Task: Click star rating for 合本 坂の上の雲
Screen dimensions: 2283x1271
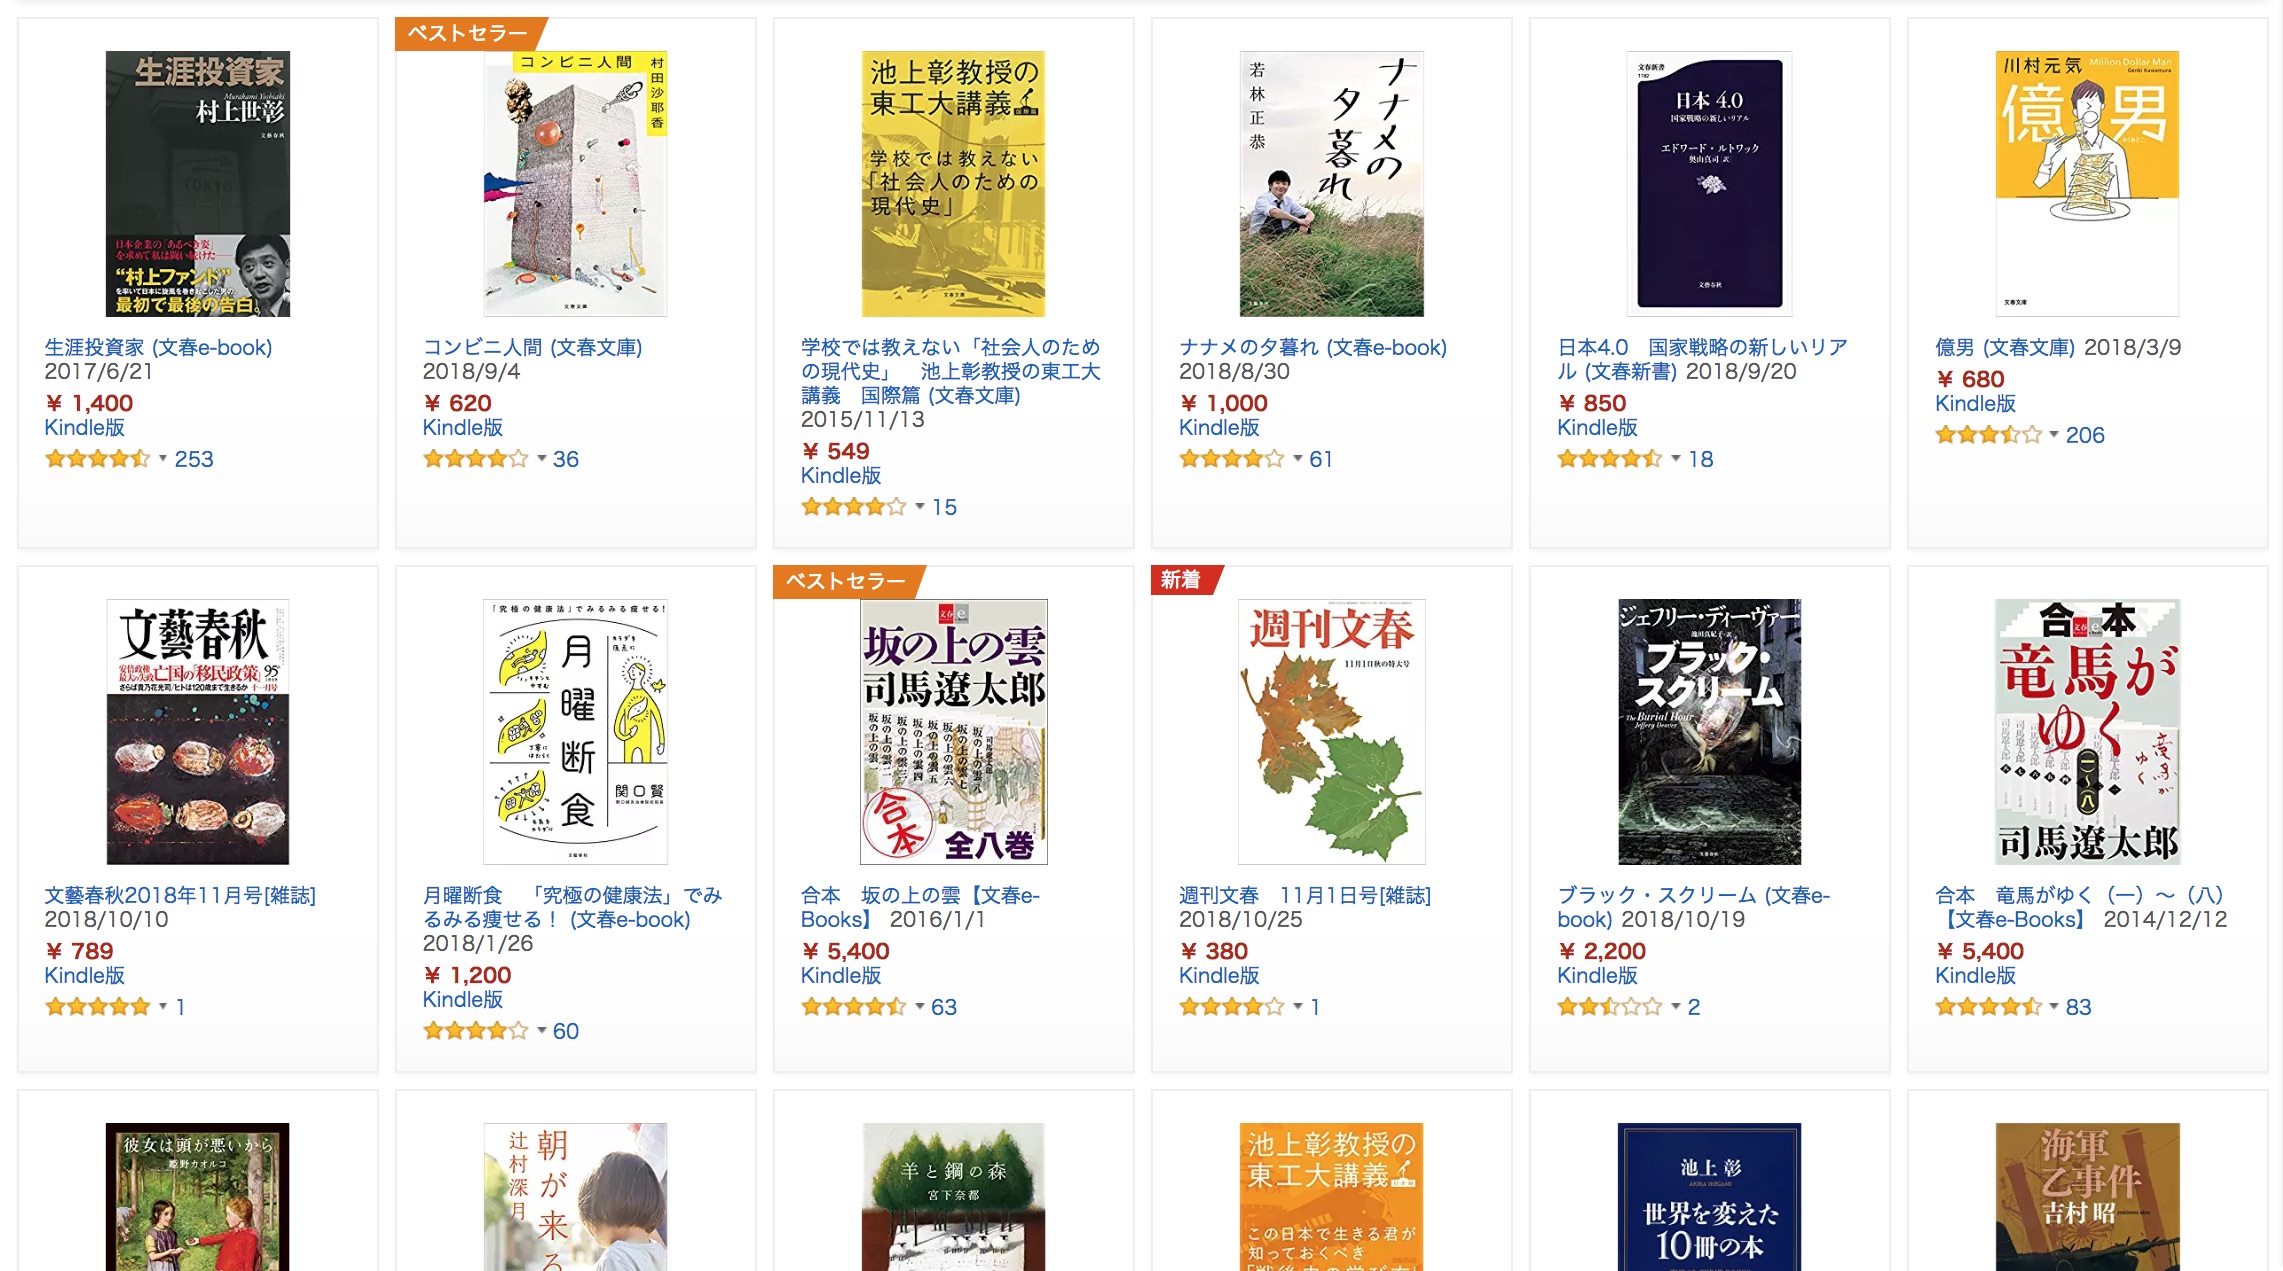Action: point(853,1007)
